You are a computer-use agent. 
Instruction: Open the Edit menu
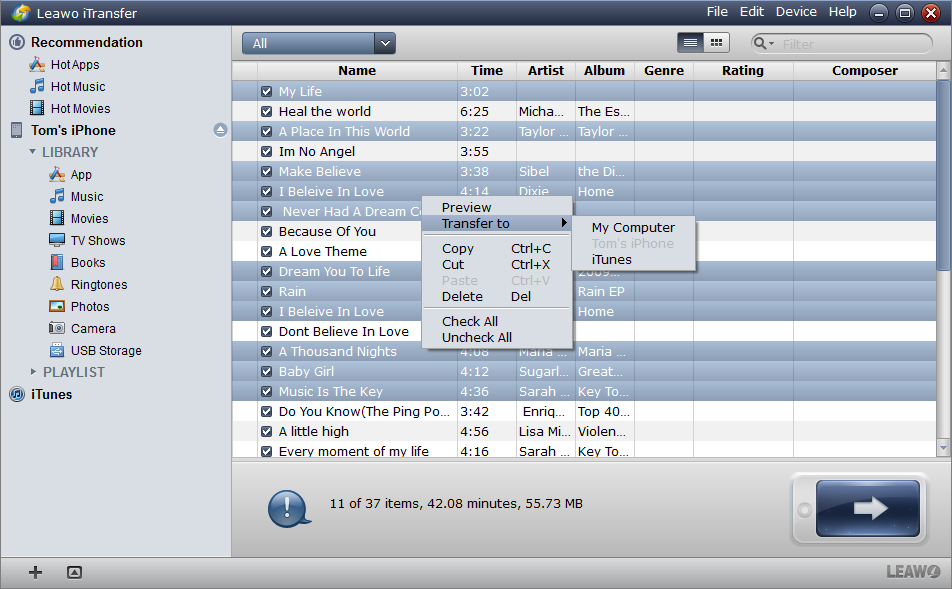point(752,12)
